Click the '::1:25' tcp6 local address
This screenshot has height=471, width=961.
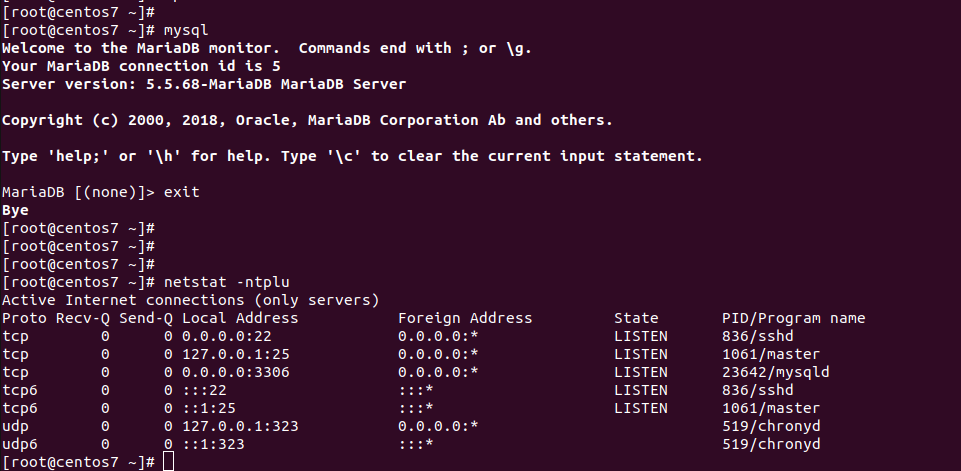[208, 408]
